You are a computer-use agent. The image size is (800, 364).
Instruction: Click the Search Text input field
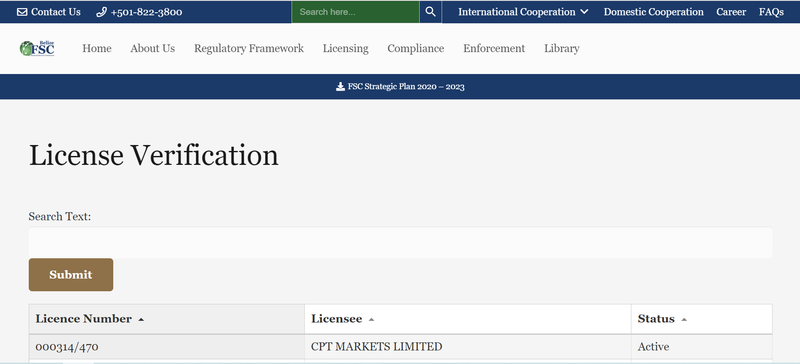(x=401, y=242)
